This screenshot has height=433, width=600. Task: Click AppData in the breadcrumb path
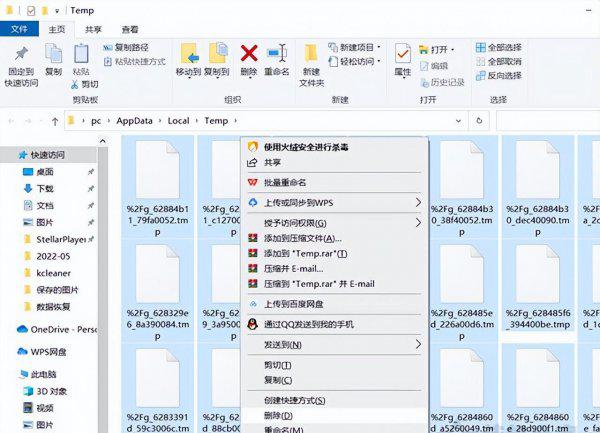[134, 121]
